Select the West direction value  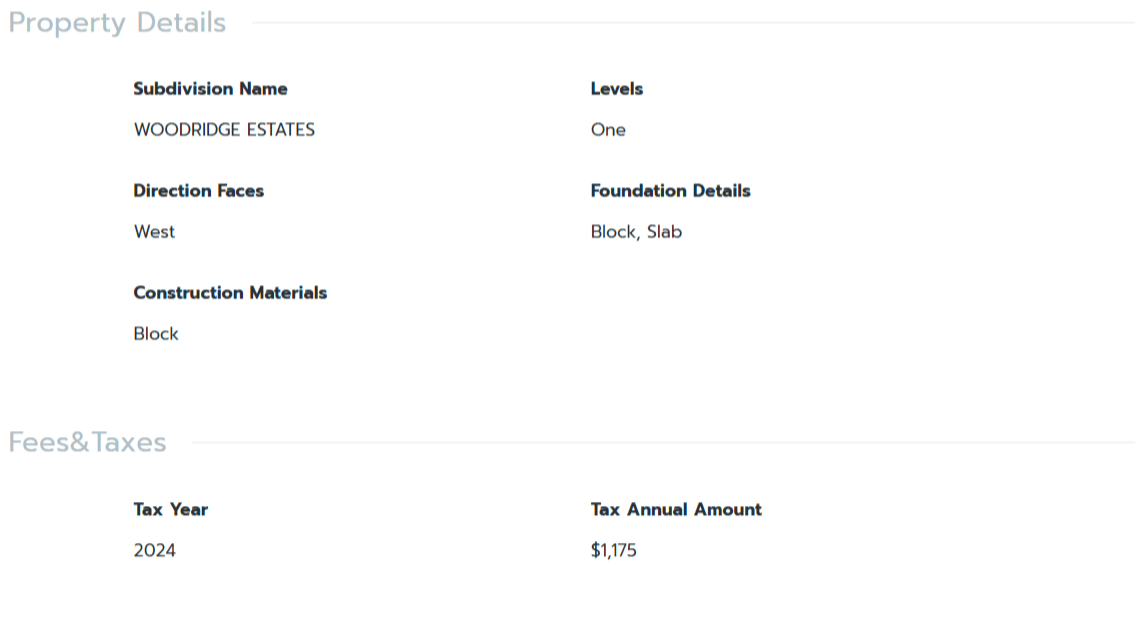point(154,232)
